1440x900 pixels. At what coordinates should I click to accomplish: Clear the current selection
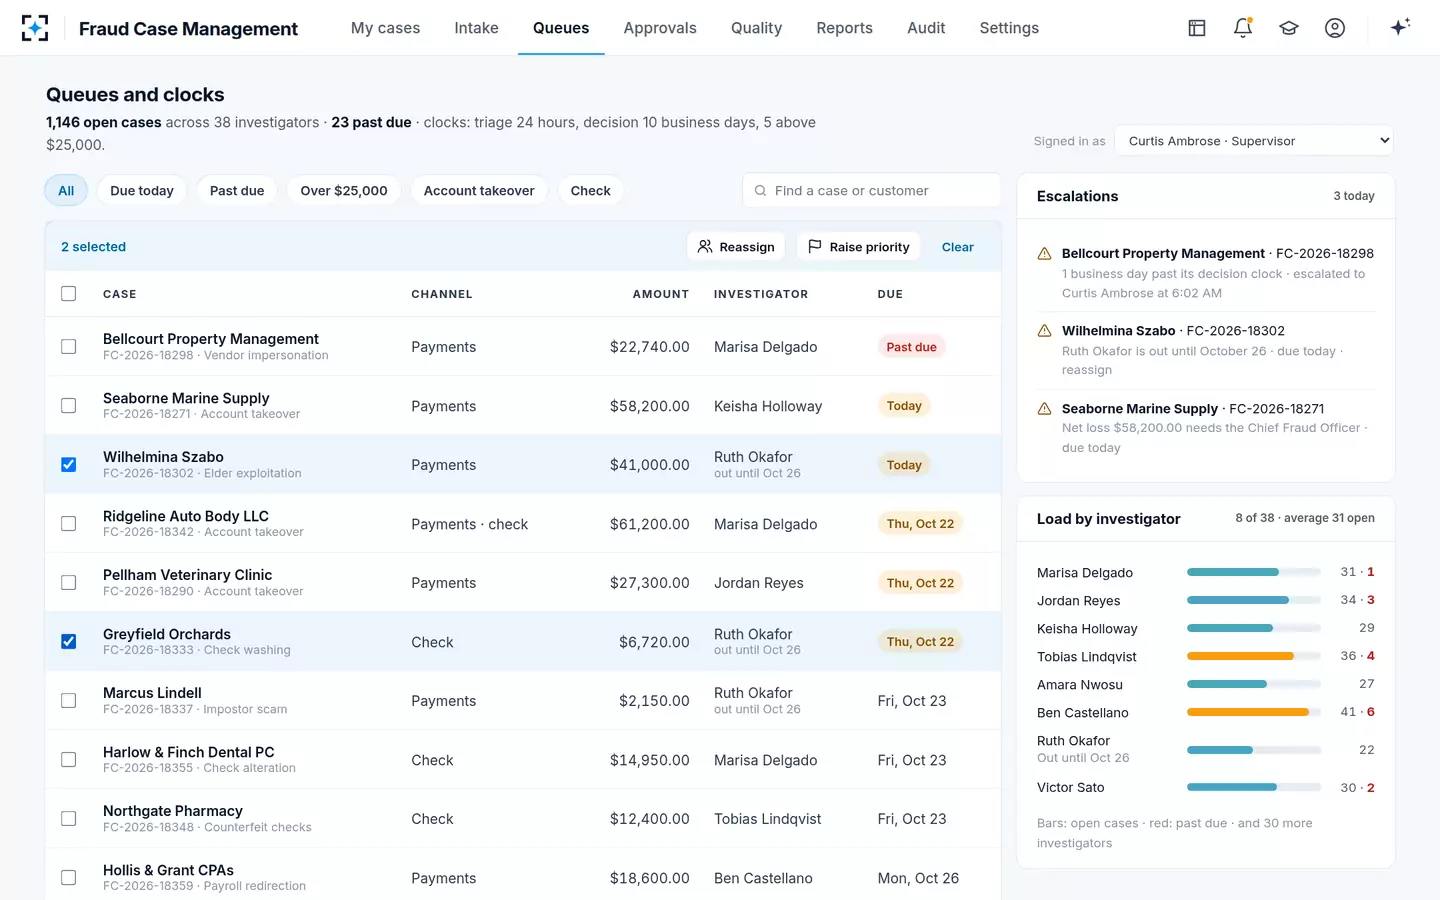pyautogui.click(x=958, y=247)
